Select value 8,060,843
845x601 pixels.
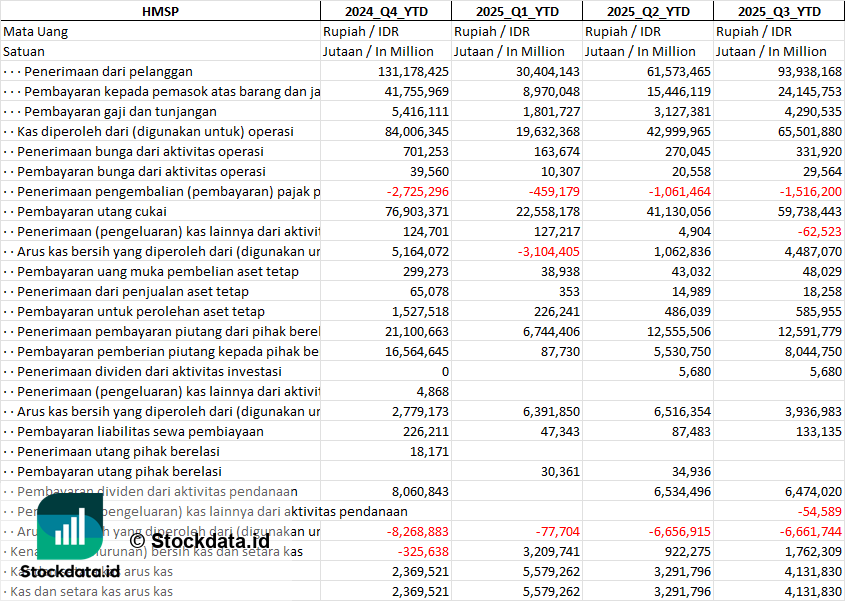pos(420,491)
